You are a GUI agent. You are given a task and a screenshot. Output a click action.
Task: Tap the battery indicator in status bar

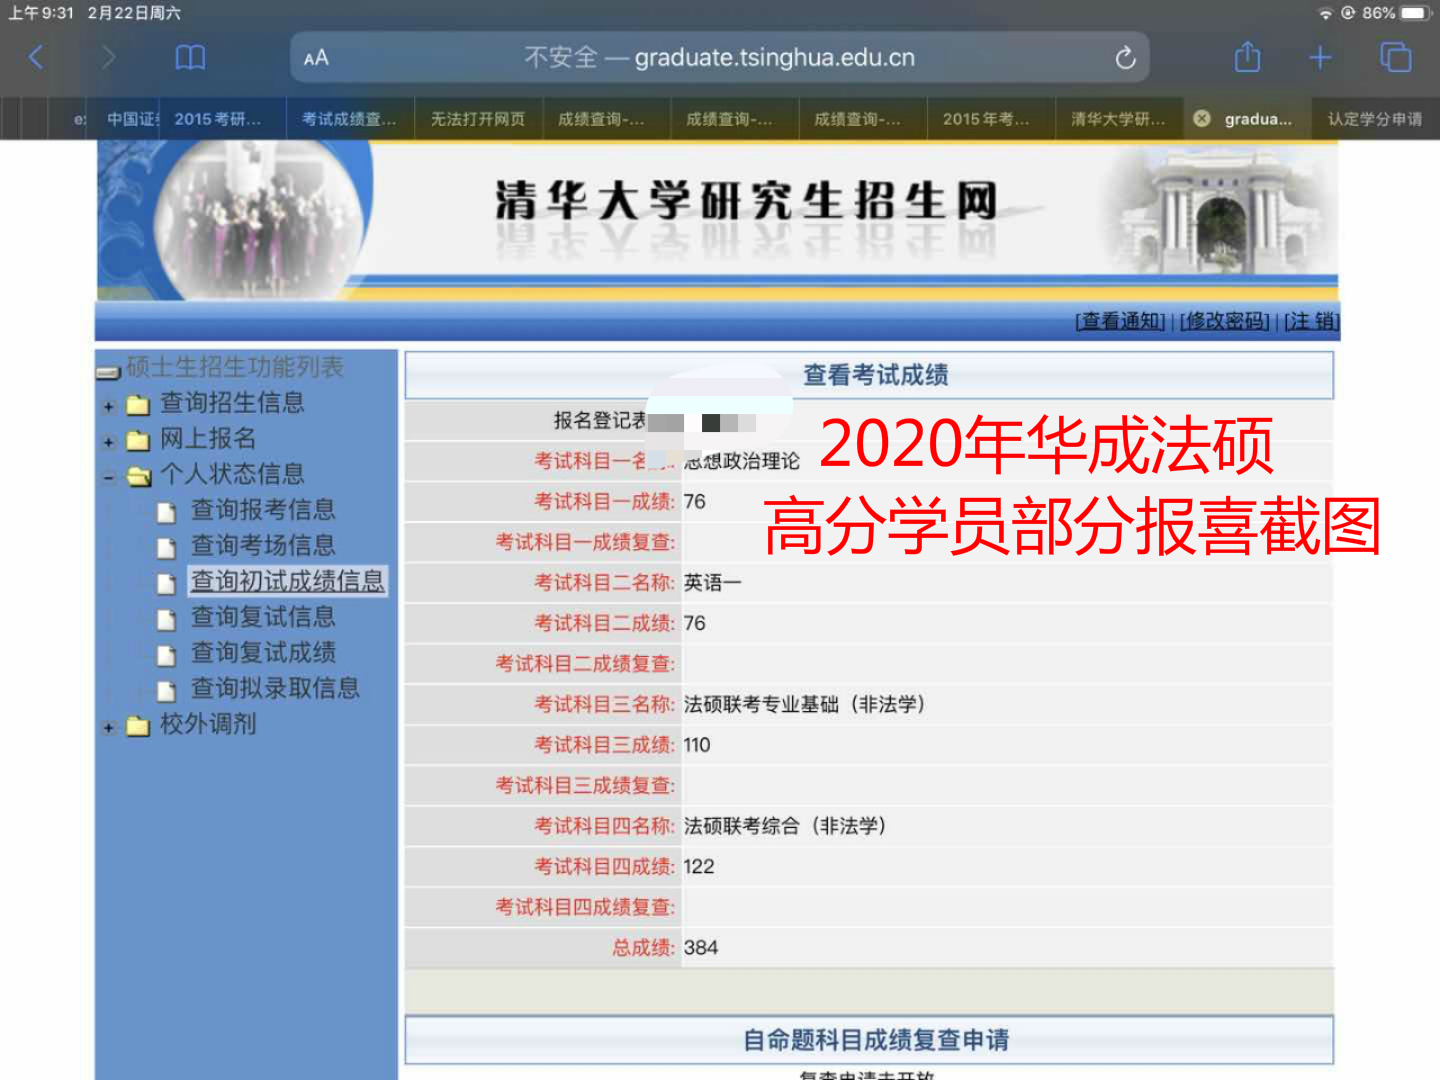1415,13
